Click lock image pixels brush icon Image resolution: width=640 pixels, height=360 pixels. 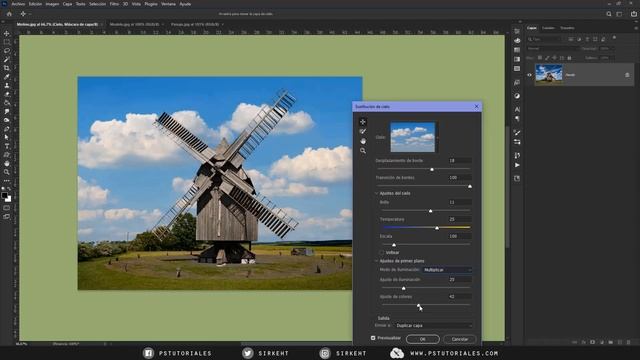(547, 58)
